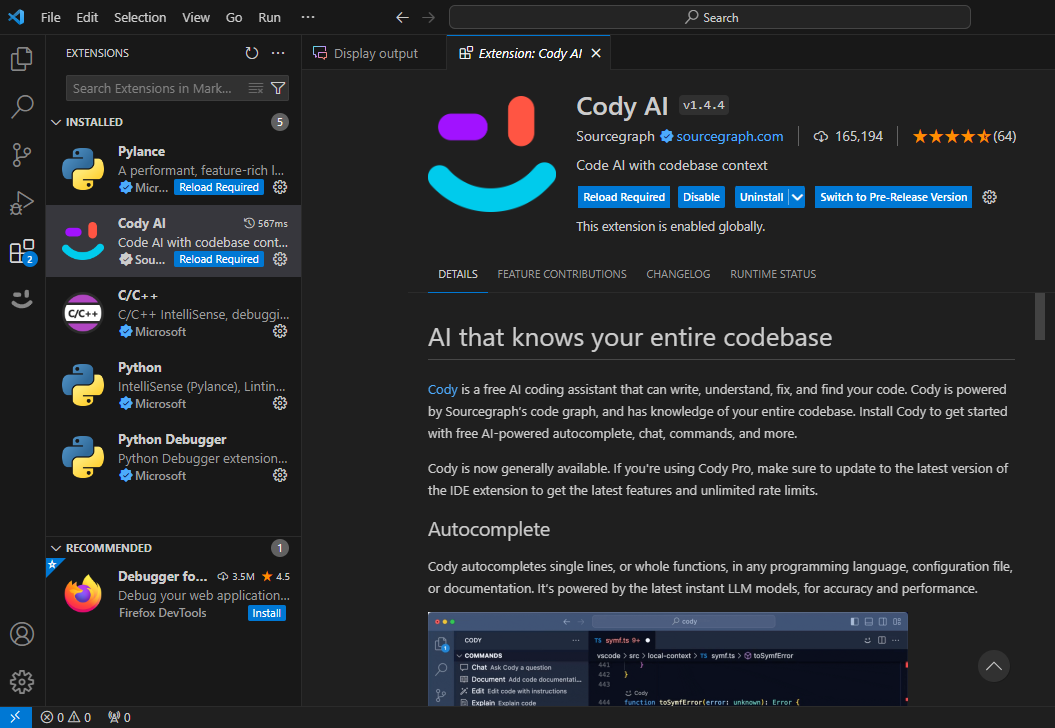Open Extensions view More Actions menu
This screenshot has width=1055, height=728.
[x=278, y=53]
